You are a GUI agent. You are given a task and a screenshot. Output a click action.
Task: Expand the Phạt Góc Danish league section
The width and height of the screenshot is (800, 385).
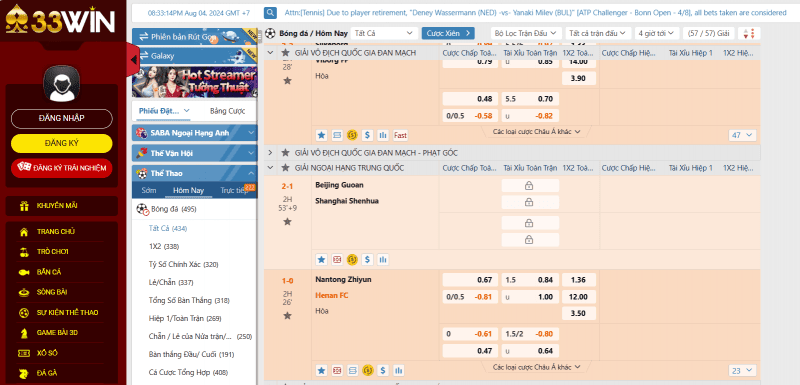coord(270,152)
